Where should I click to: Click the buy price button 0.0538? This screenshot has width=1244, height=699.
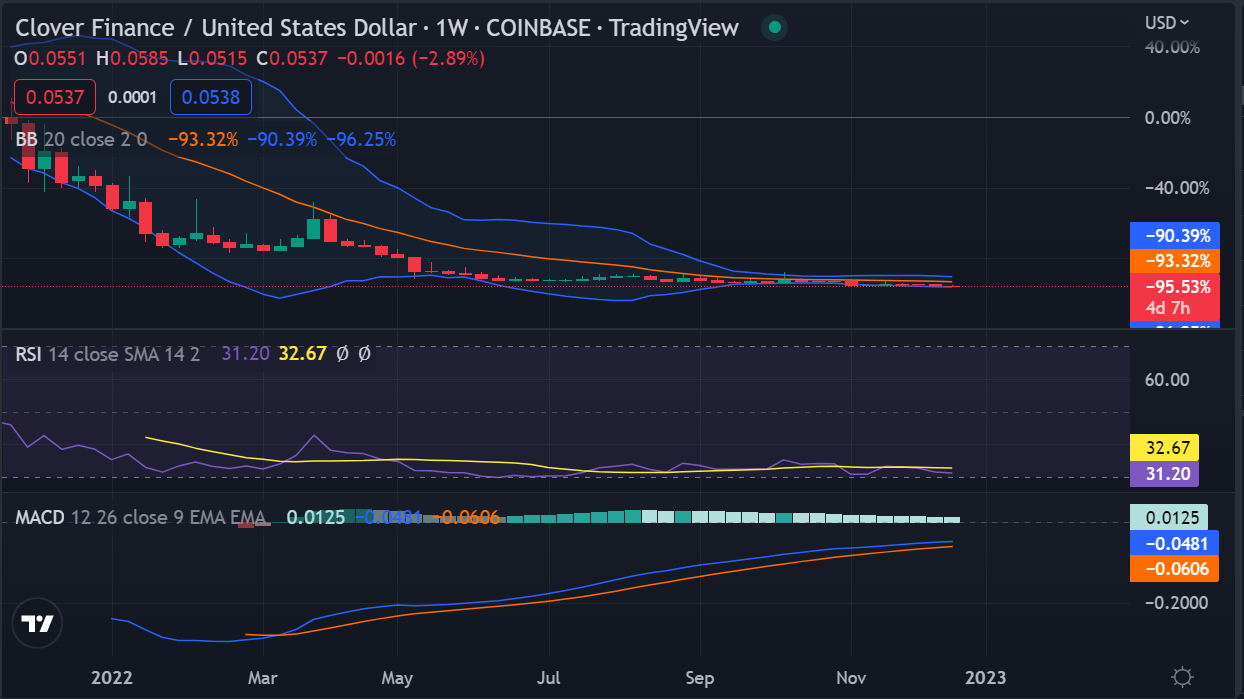tap(210, 97)
